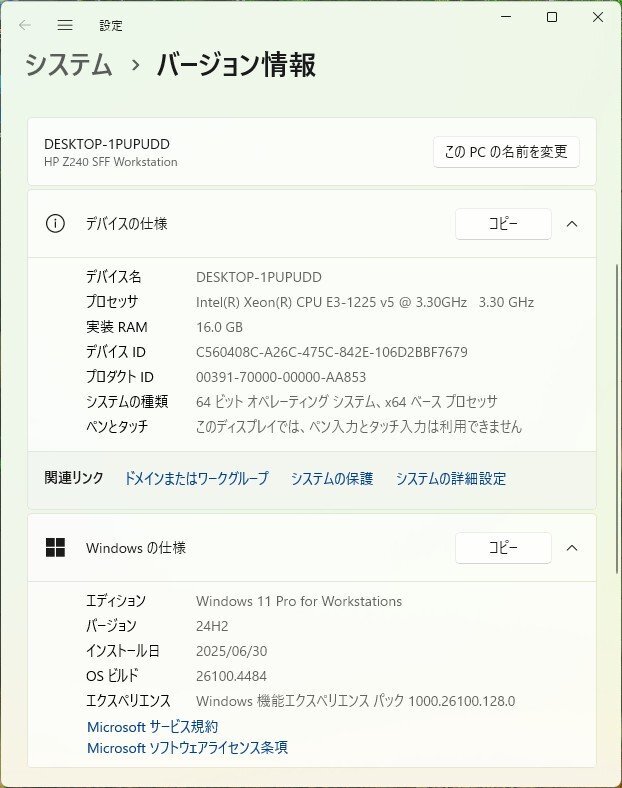The image size is (622, 788).
Task: Select the Xeon E3-1225 v5 processor text
Action: [x=365, y=302]
